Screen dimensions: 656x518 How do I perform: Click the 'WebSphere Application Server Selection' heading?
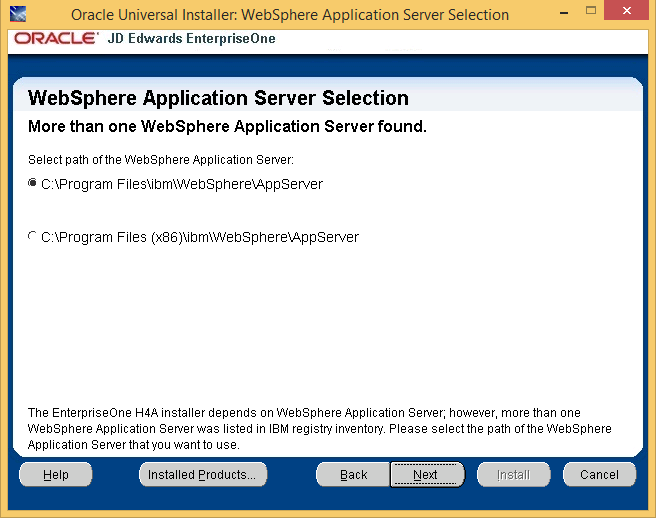(218, 98)
